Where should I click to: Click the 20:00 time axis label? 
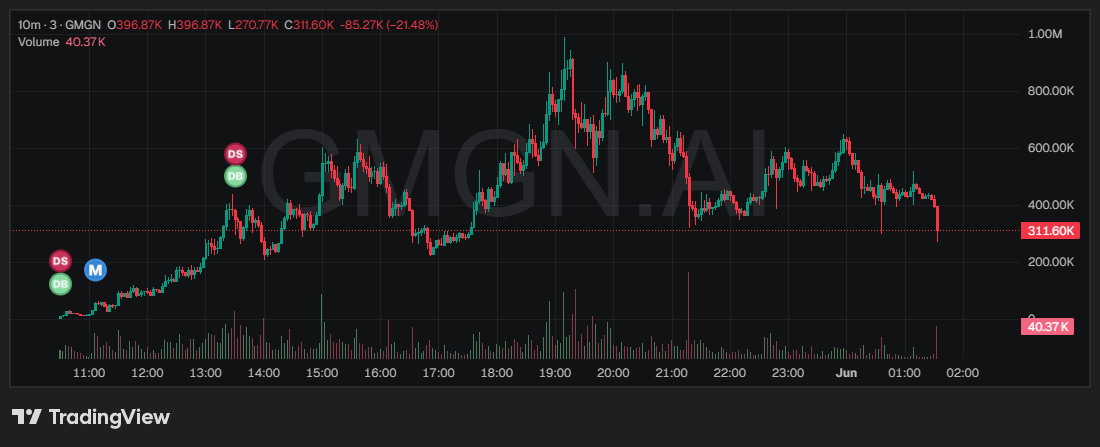point(613,373)
